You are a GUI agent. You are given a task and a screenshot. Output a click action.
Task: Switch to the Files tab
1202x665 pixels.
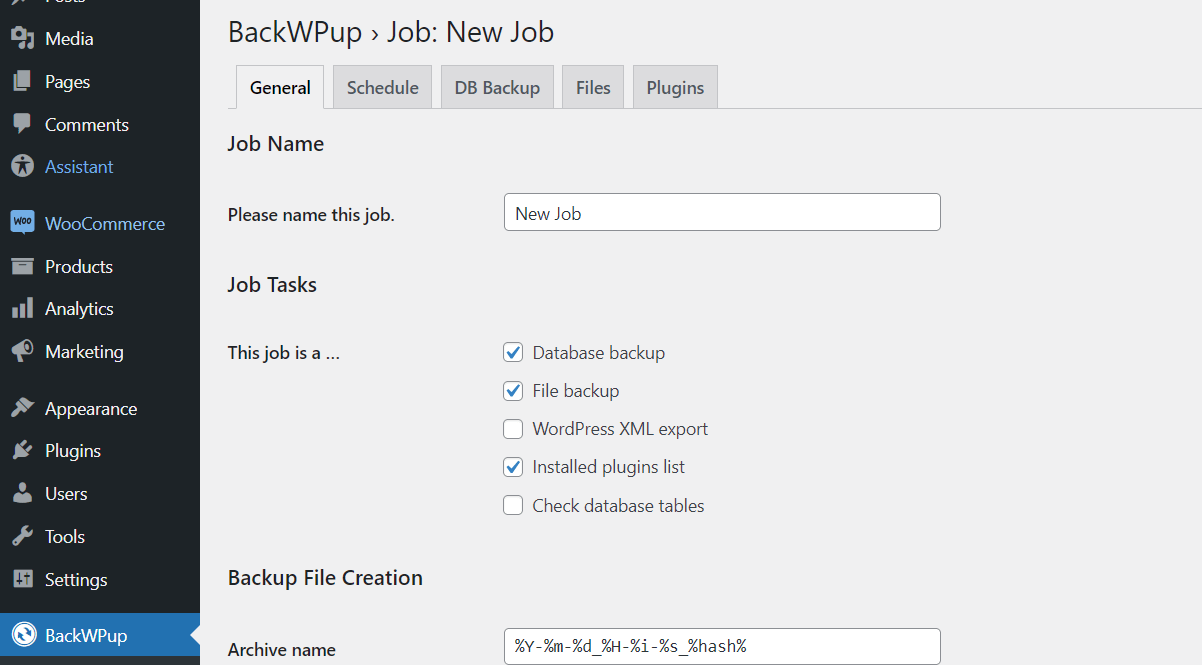click(x=593, y=87)
